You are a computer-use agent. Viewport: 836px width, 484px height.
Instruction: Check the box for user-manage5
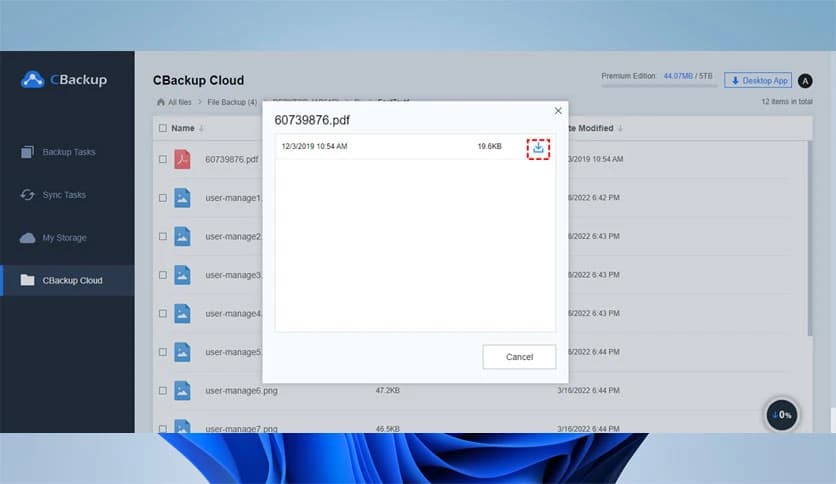[x=163, y=352]
